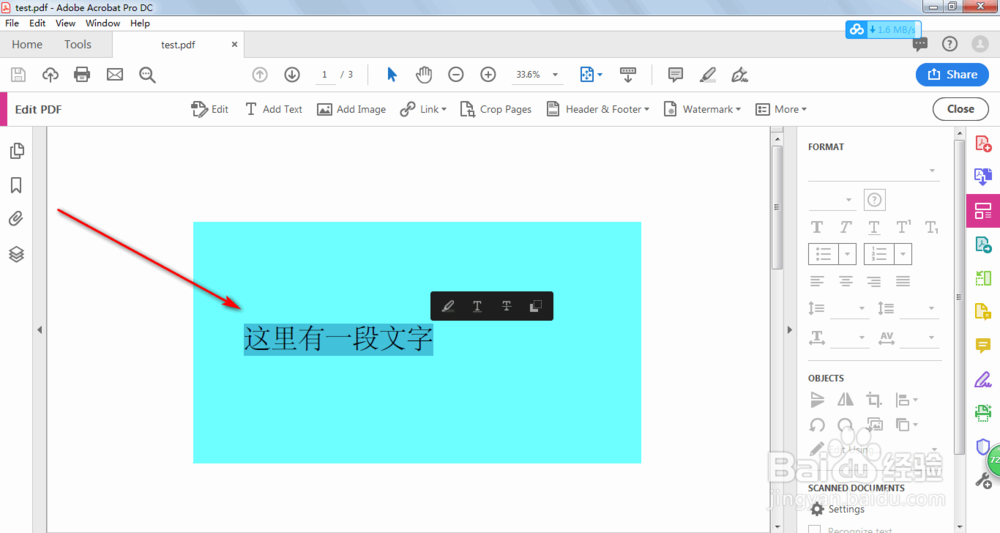Open scanned documents Settings
The height and width of the screenshot is (533, 1000).
[837, 509]
